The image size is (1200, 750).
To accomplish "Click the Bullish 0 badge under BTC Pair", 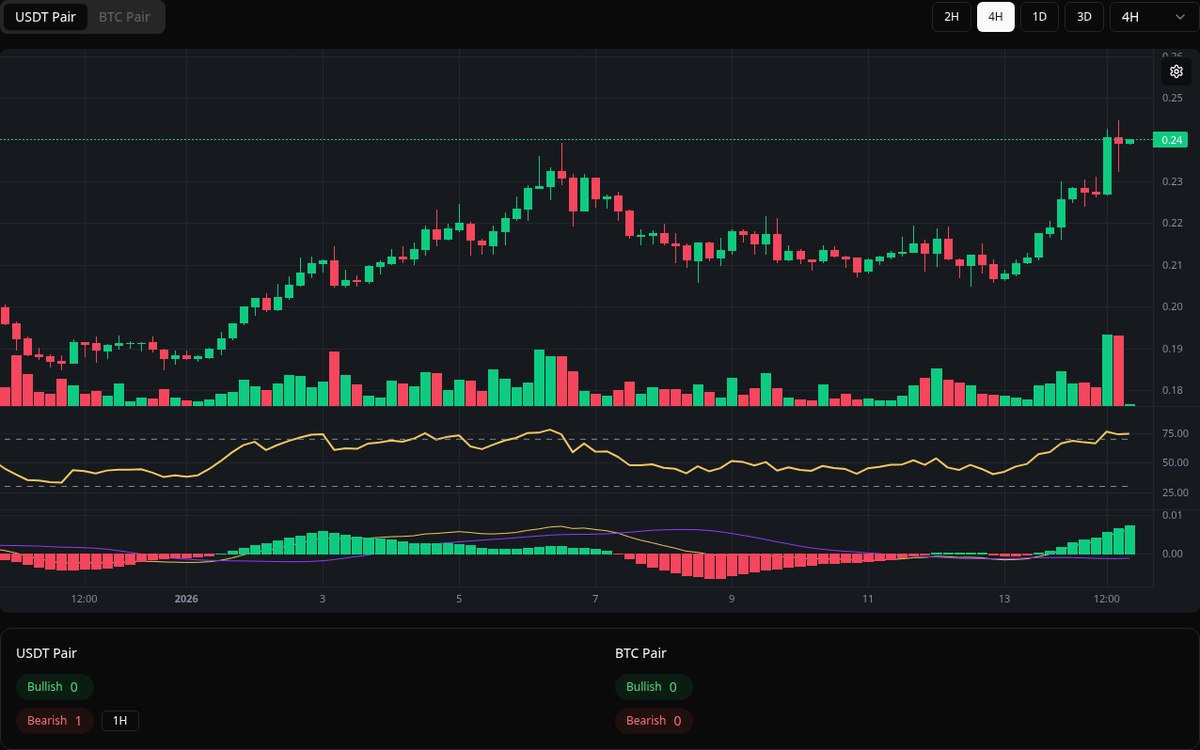I will (654, 687).
